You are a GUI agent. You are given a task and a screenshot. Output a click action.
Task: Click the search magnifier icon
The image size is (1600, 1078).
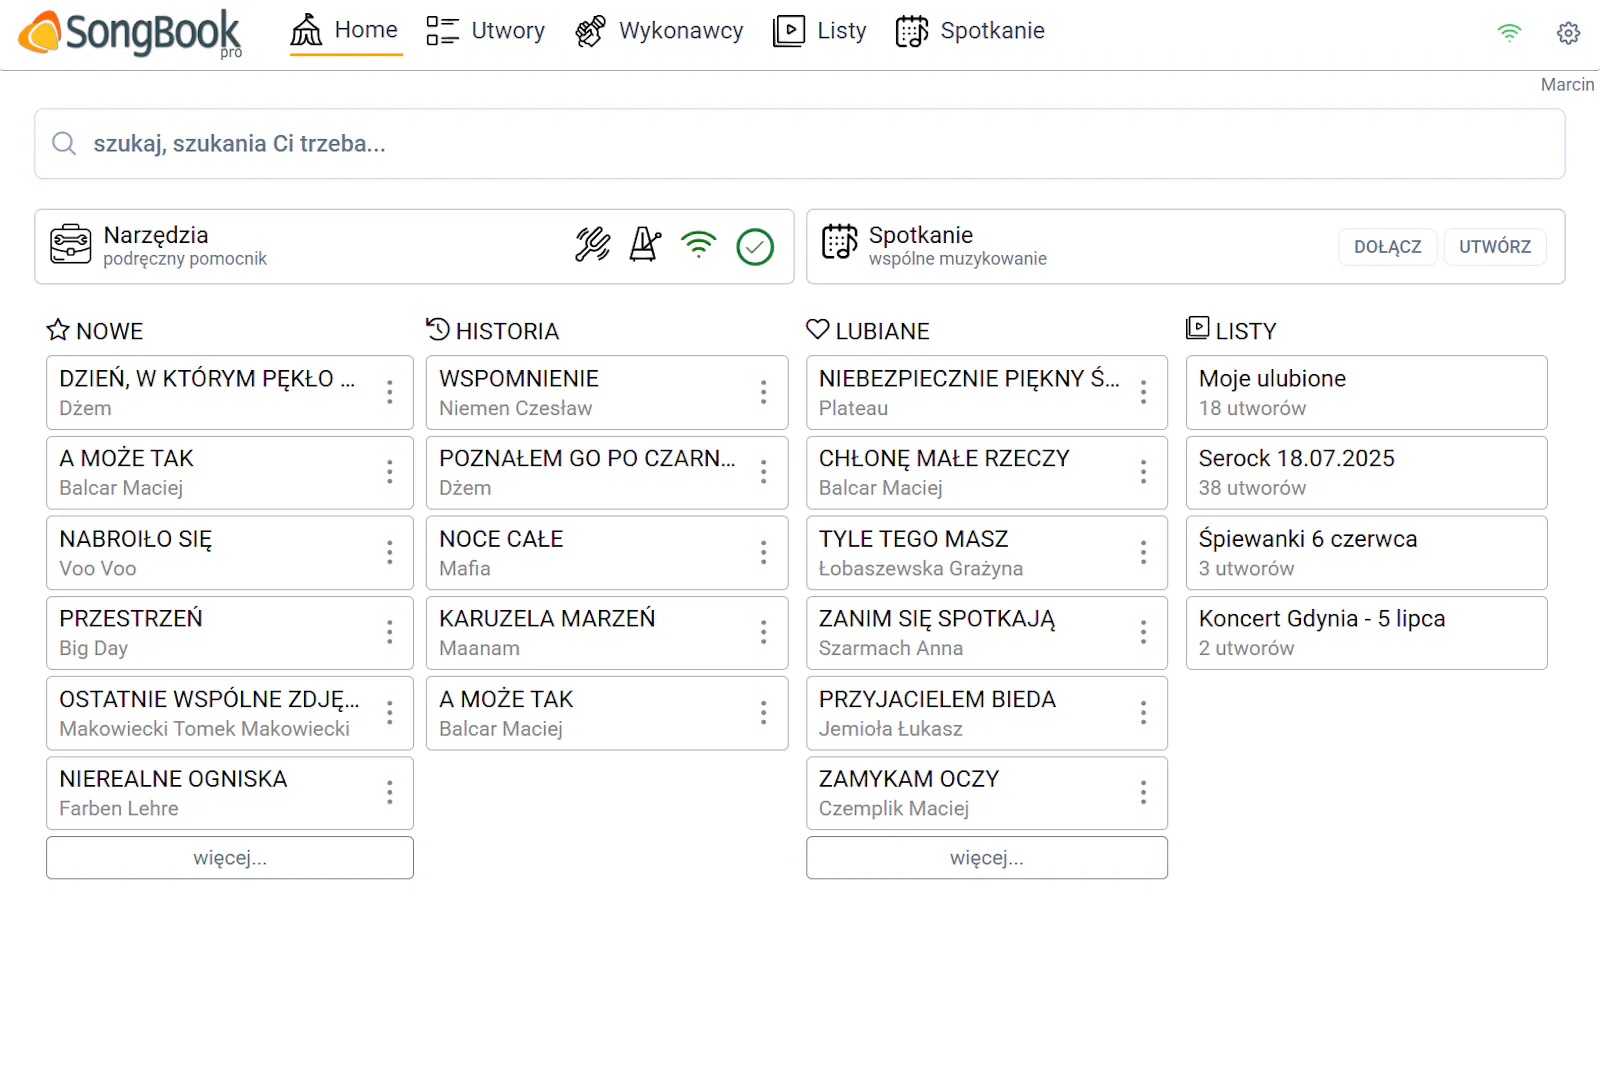[64, 144]
